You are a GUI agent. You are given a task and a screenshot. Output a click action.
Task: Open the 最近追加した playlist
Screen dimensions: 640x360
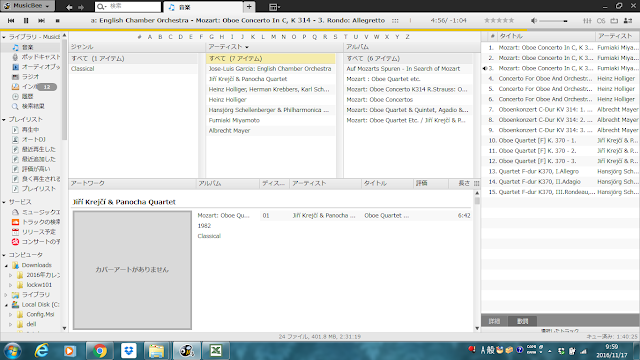pyautogui.click(x=38, y=159)
